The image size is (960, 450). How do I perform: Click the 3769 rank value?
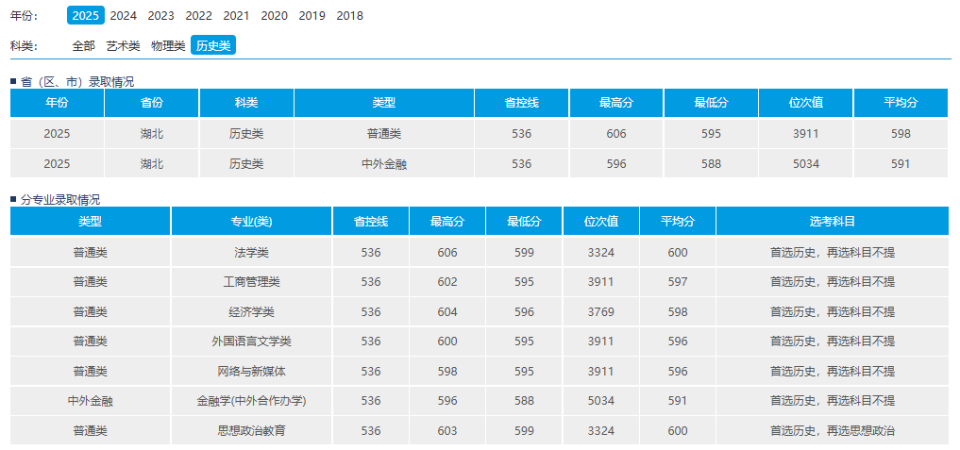601,312
